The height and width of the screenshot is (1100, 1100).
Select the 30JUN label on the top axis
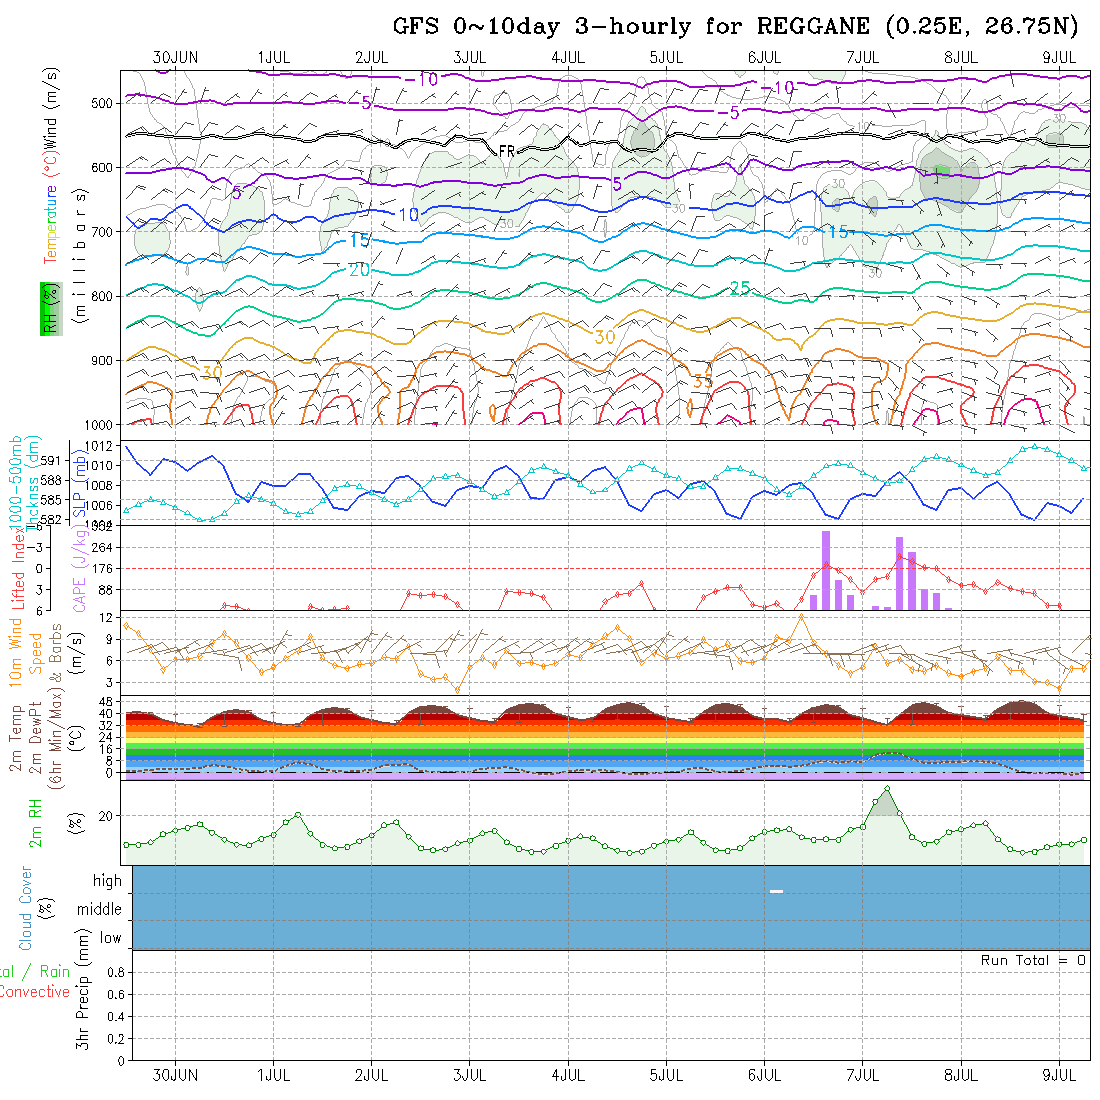(175, 57)
